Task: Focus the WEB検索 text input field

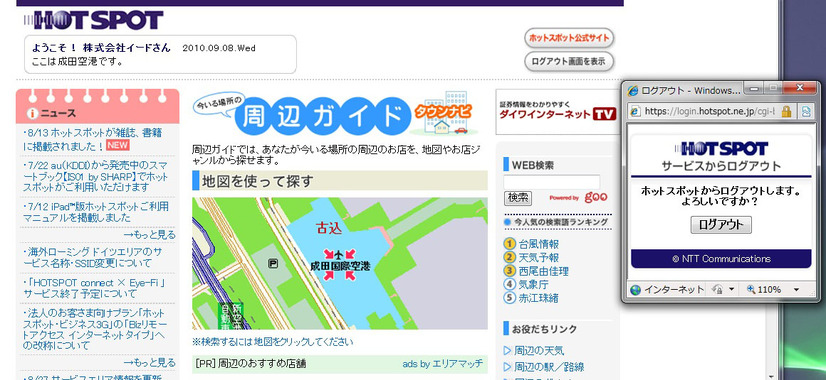Action: pyautogui.click(x=551, y=182)
